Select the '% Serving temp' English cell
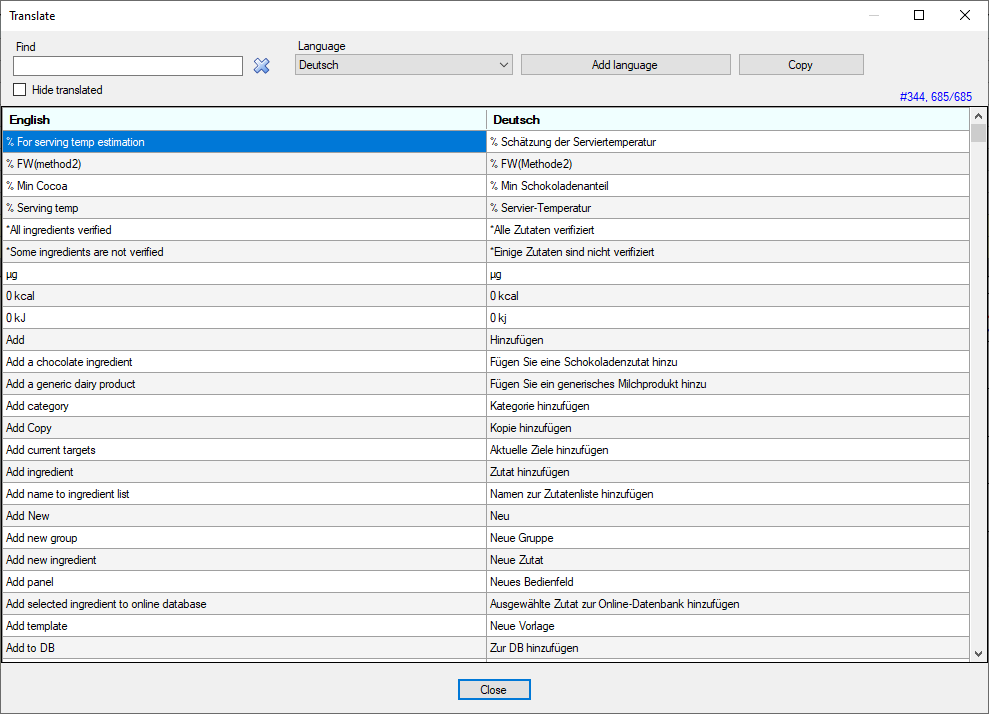The width and height of the screenshot is (989, 714). 245,208
